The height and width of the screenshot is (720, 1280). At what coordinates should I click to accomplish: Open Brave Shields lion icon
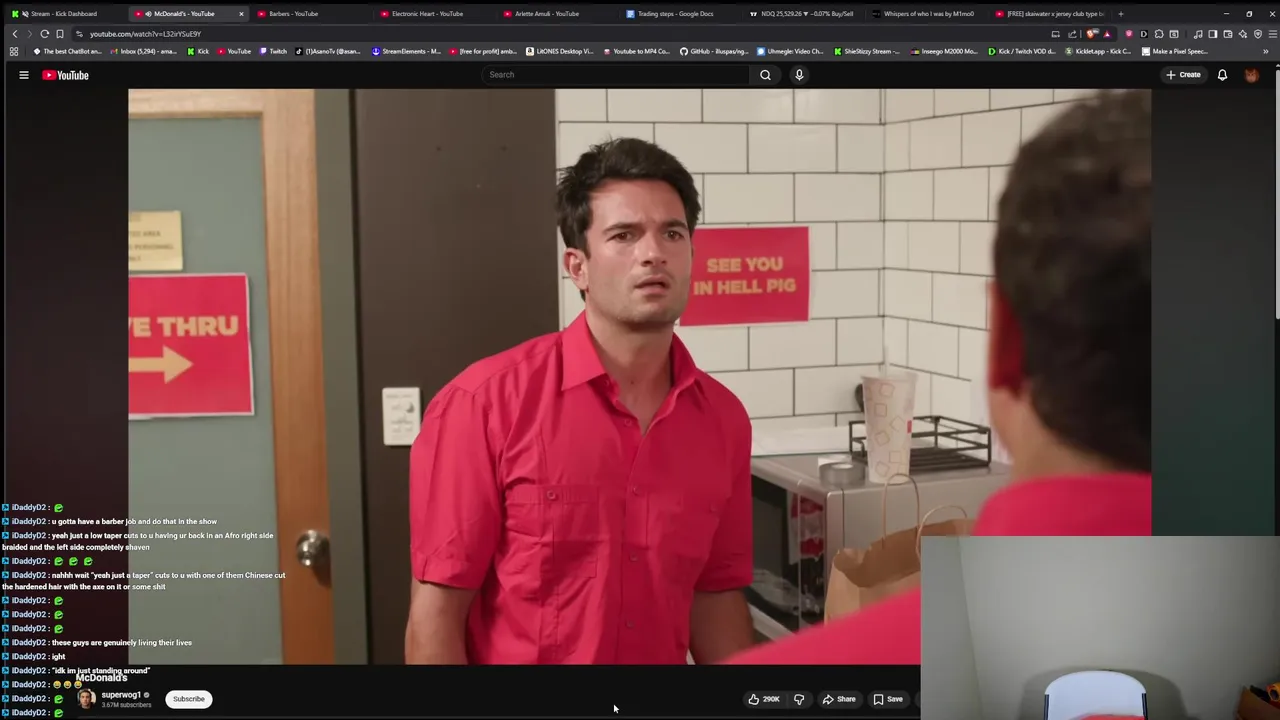click(1091, 34)
